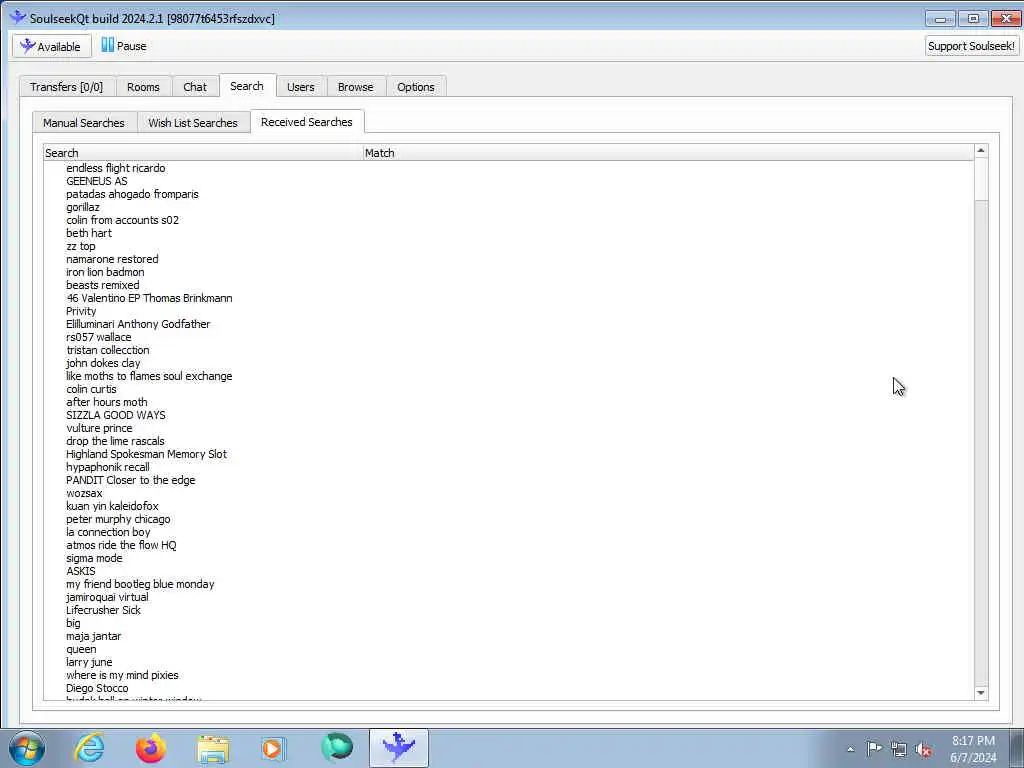Go to the Users tab
This screenshot has height=768, width=1024.
point(300,87)
